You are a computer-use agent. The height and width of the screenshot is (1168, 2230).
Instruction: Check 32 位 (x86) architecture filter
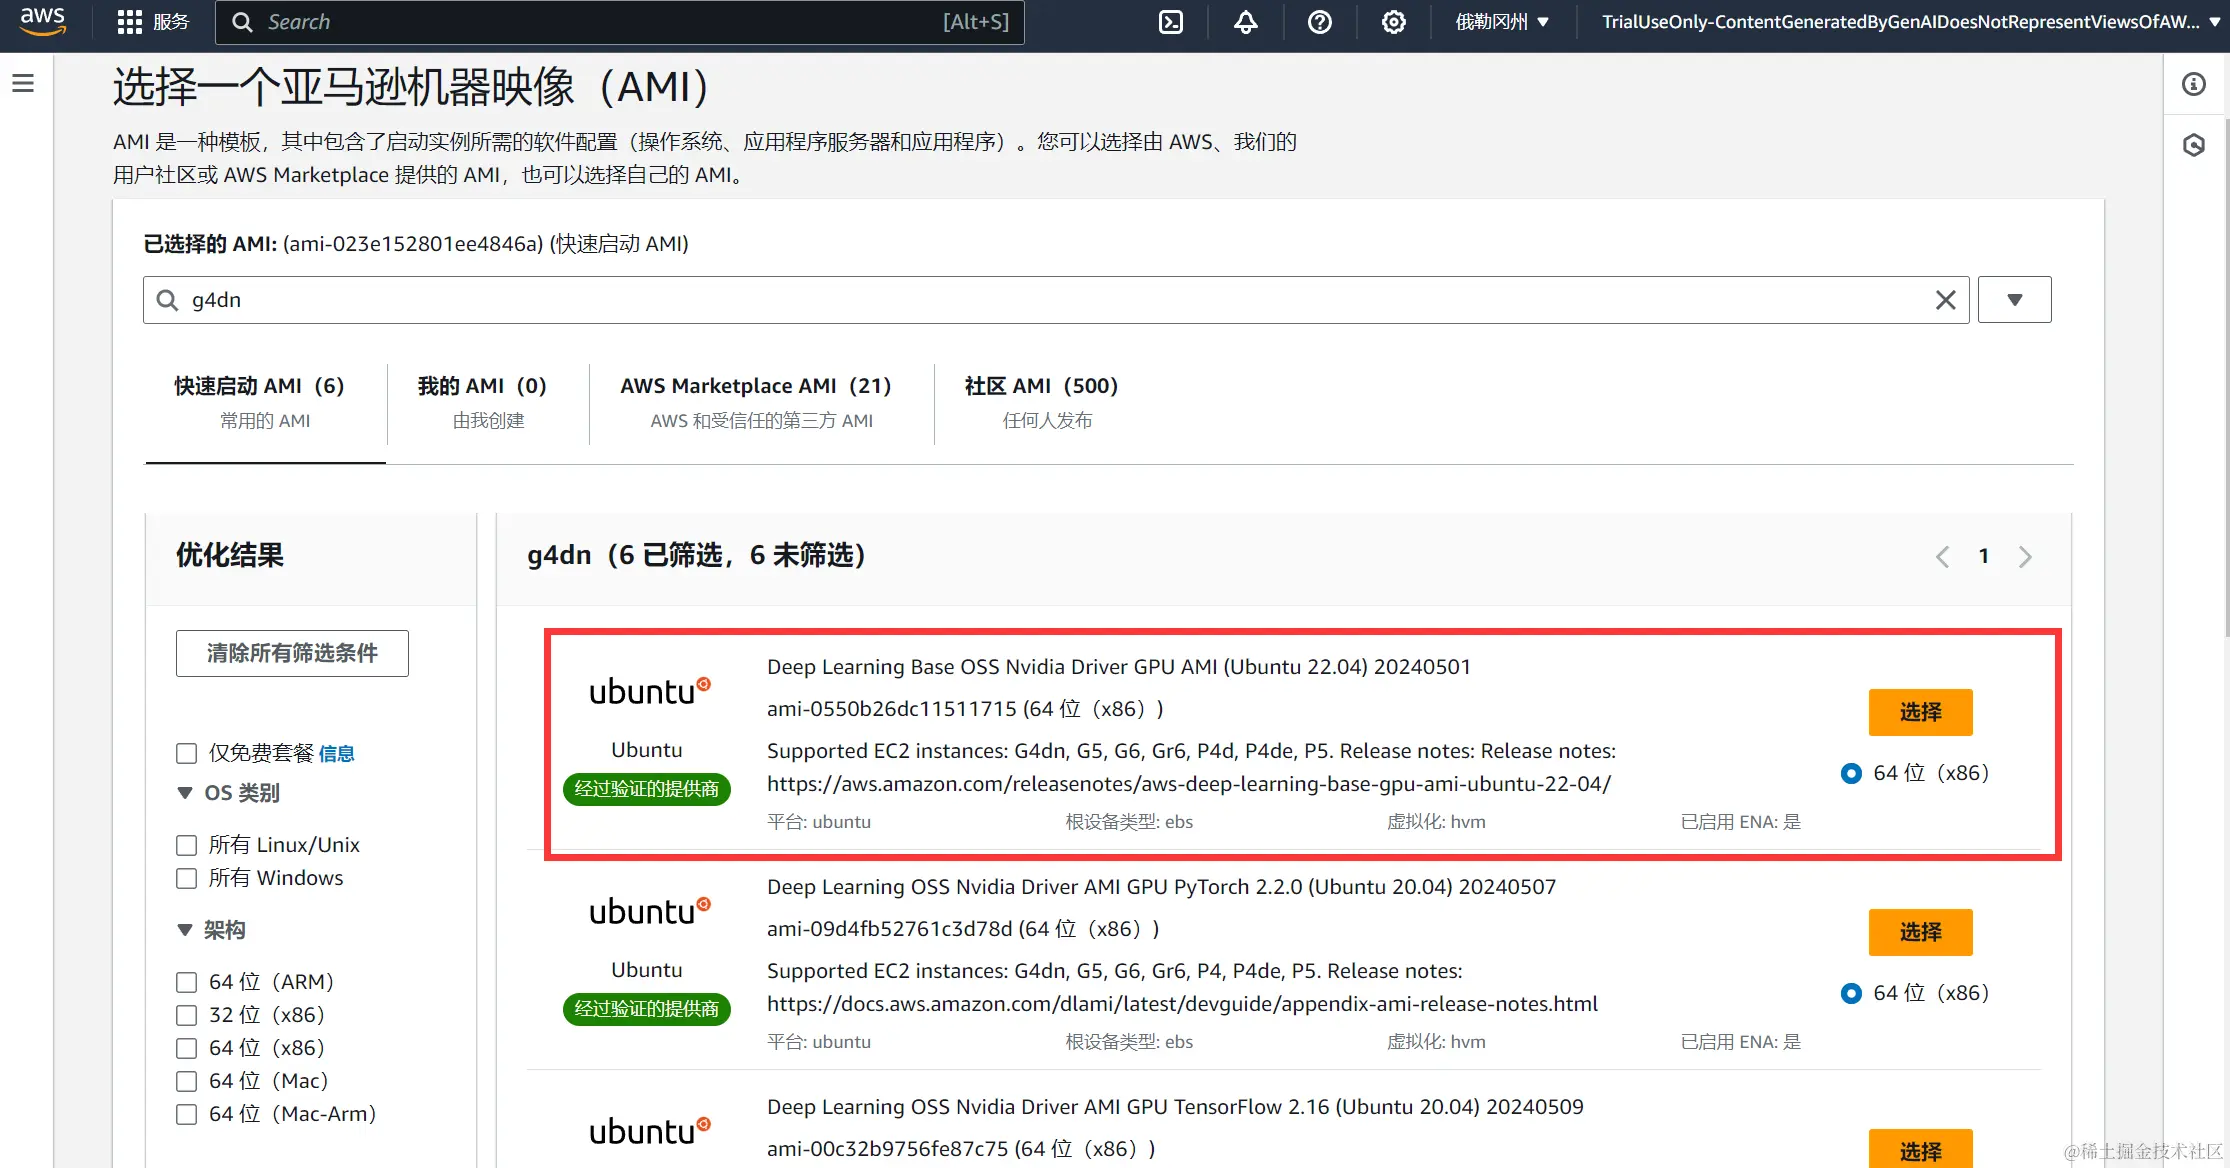pyautogui.click(x=187, y=1015)
